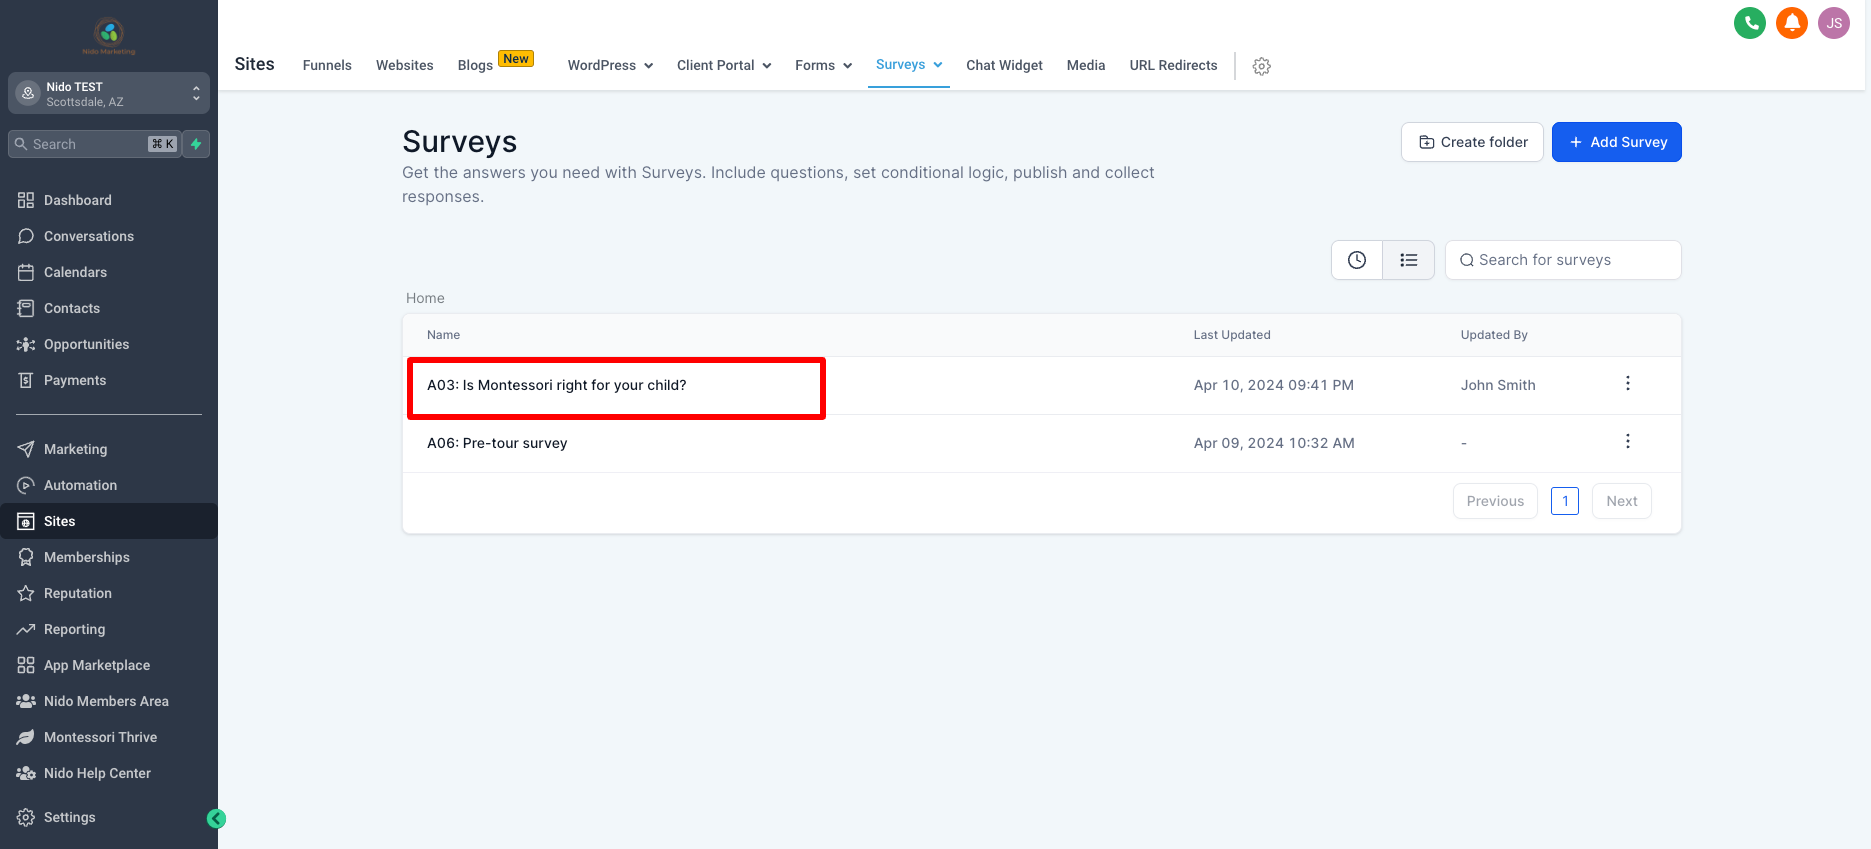The height and width of the screenshot is (849, 1871).
Task: Click the Search for surveys field
Action: 1563,260
